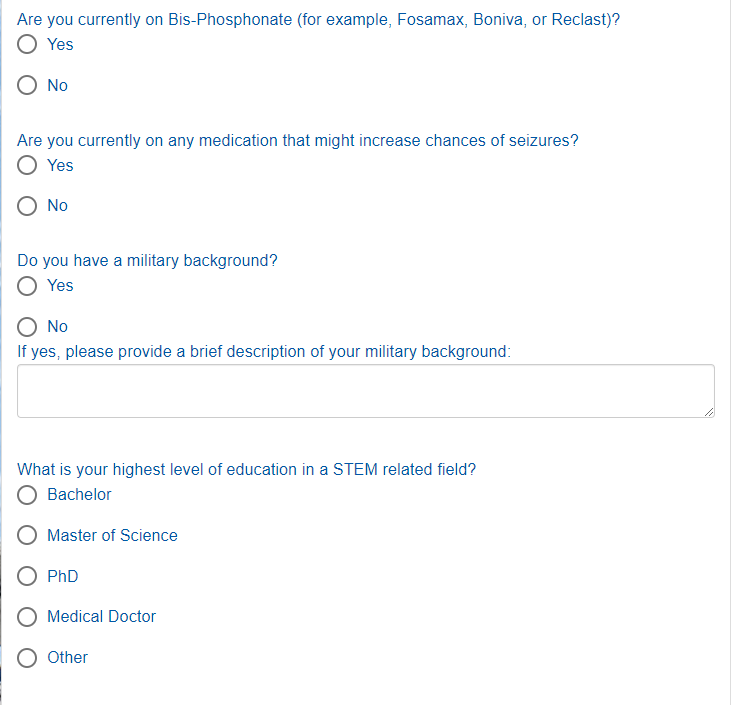This screenshot has height=705, width=731.
Task: Click the Master of Science radio circle
Action: 28,536
